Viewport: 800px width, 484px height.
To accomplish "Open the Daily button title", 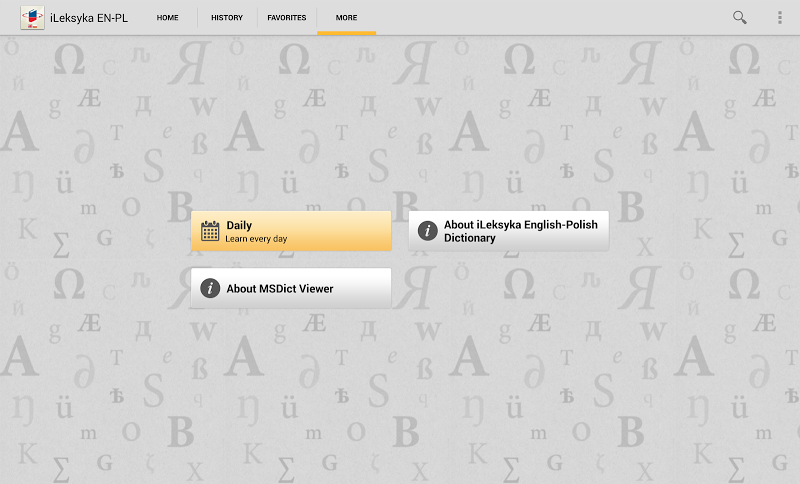I will [239, 225].
